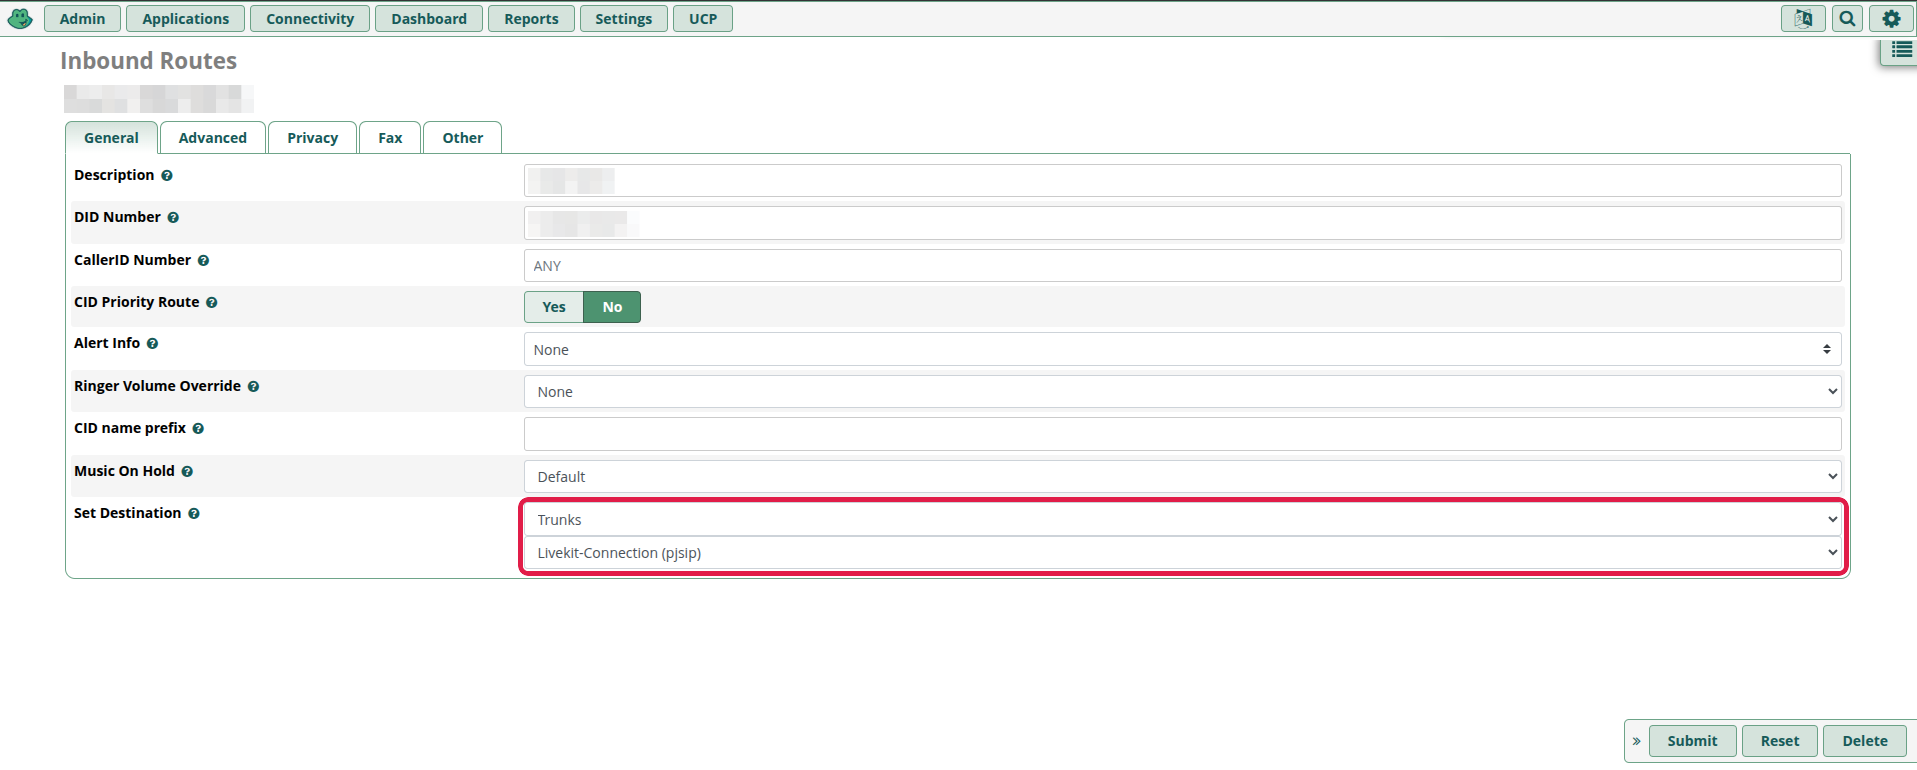The width and height of the screenshot is (1917, 770).
Task: Switch to the Fax tab
Action: [x=390, y=138]
